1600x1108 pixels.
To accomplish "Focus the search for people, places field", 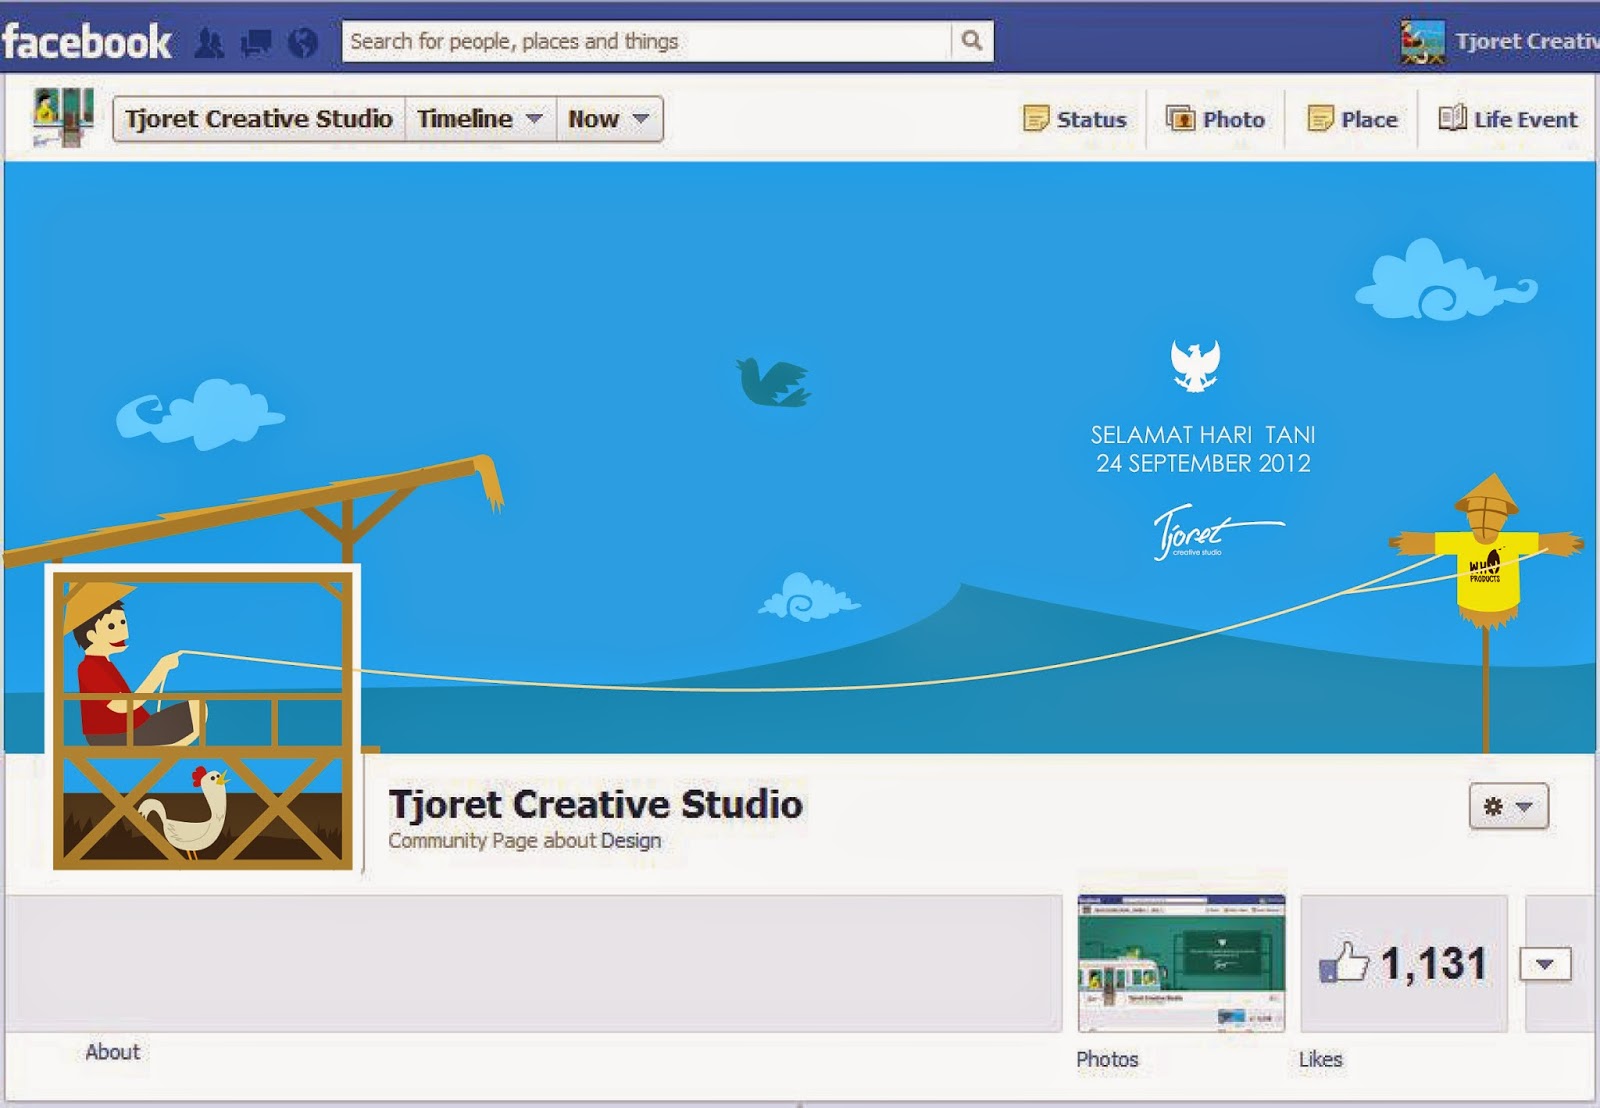I will 647,41.
